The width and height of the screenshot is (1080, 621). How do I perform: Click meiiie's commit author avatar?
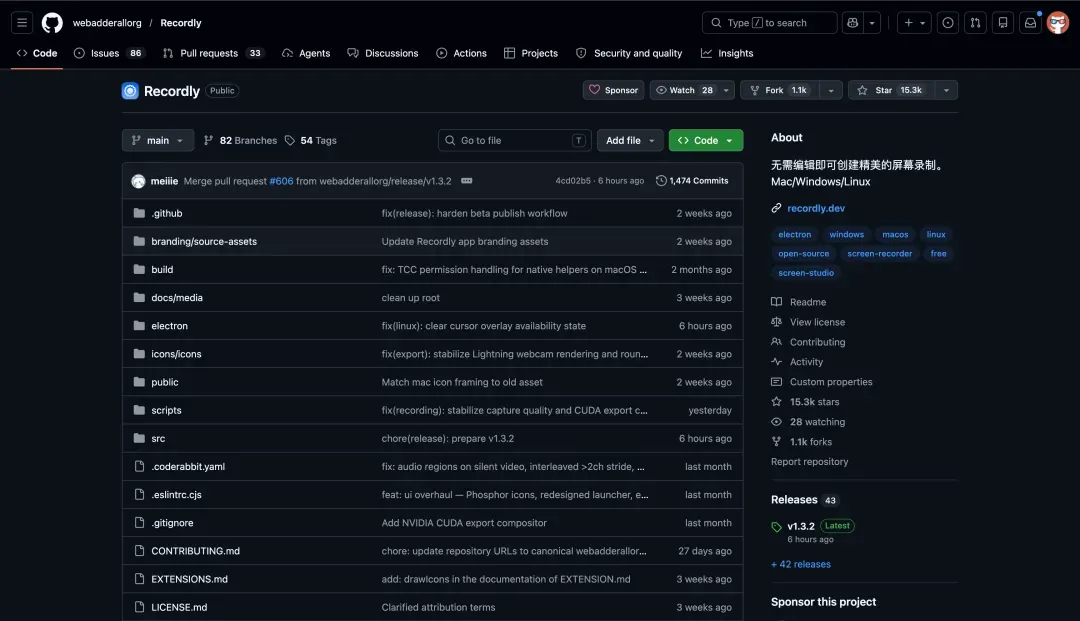coord(138,181)
